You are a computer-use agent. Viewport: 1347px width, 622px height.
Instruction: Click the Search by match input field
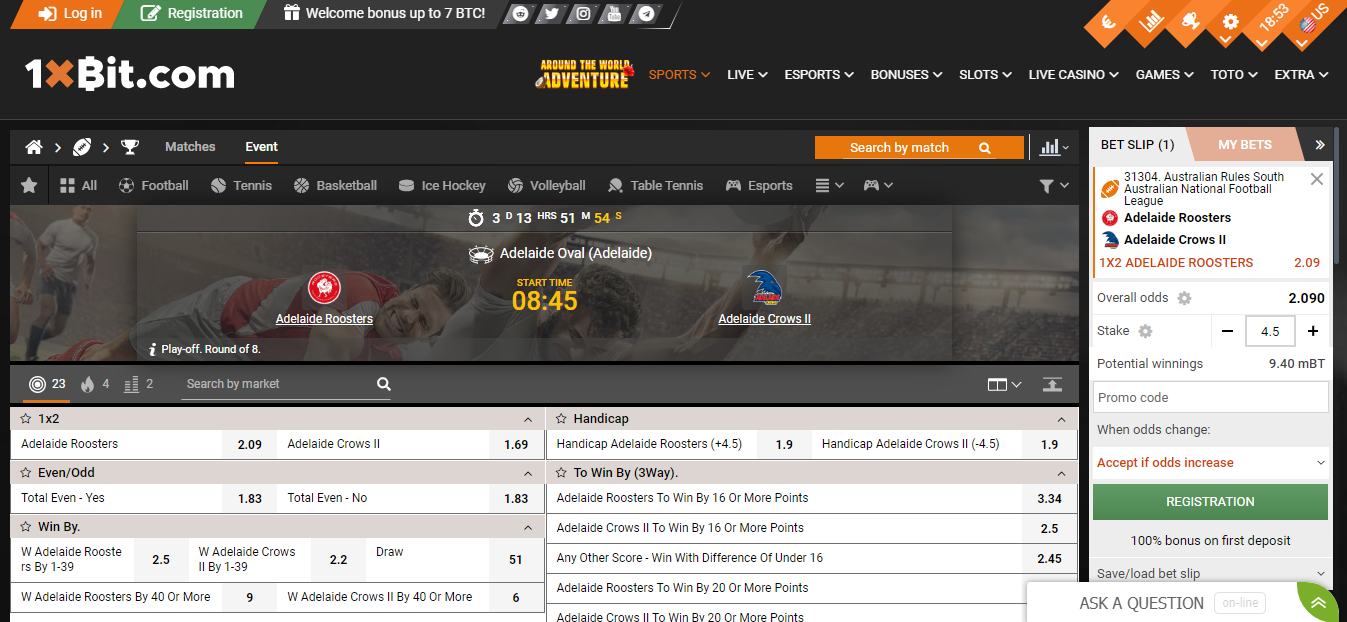click(x=908, y=147)
